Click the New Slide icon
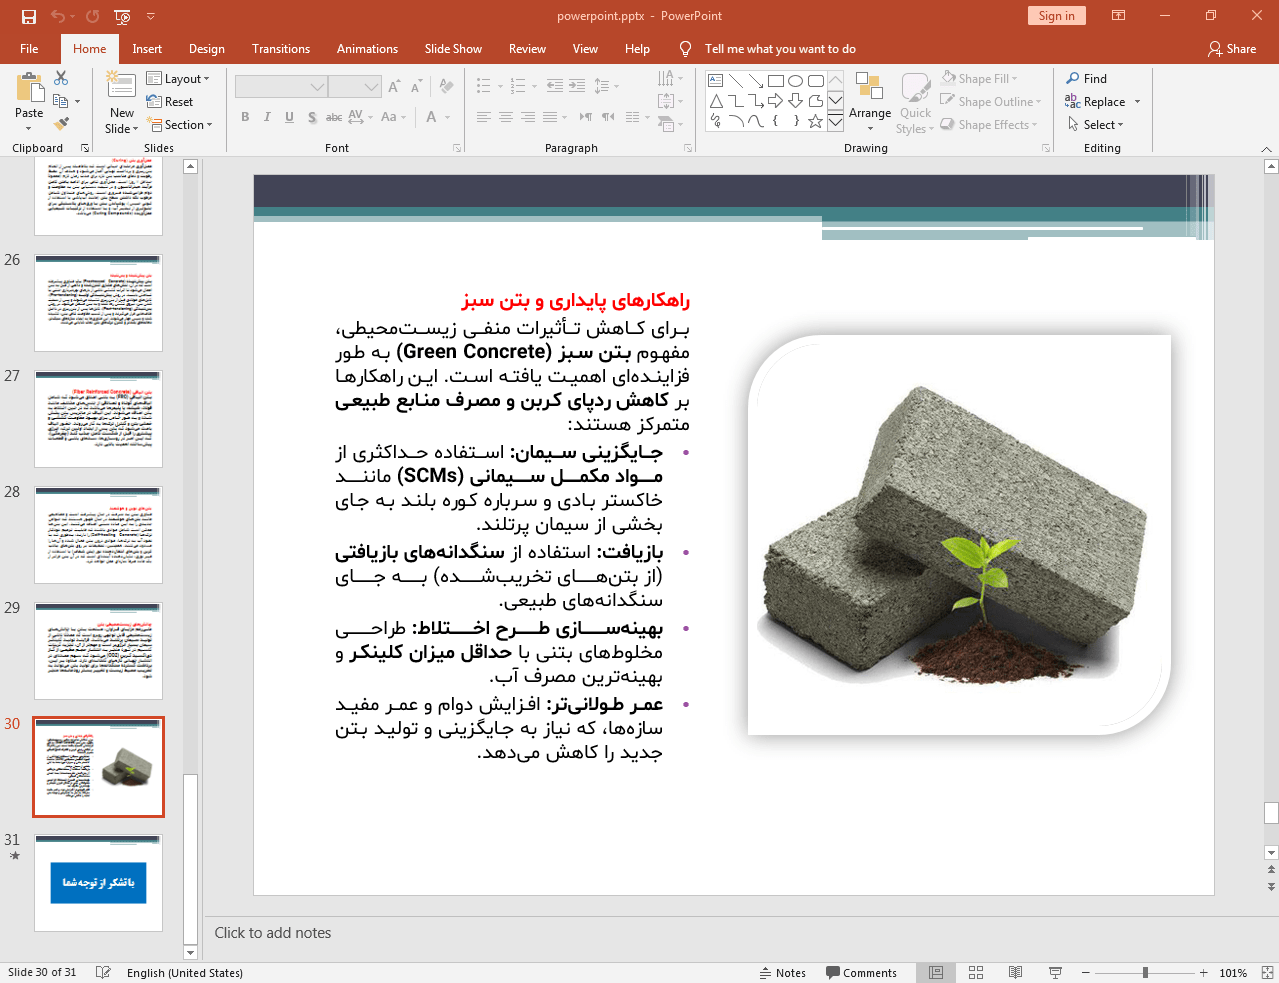 tap(121, 87)
